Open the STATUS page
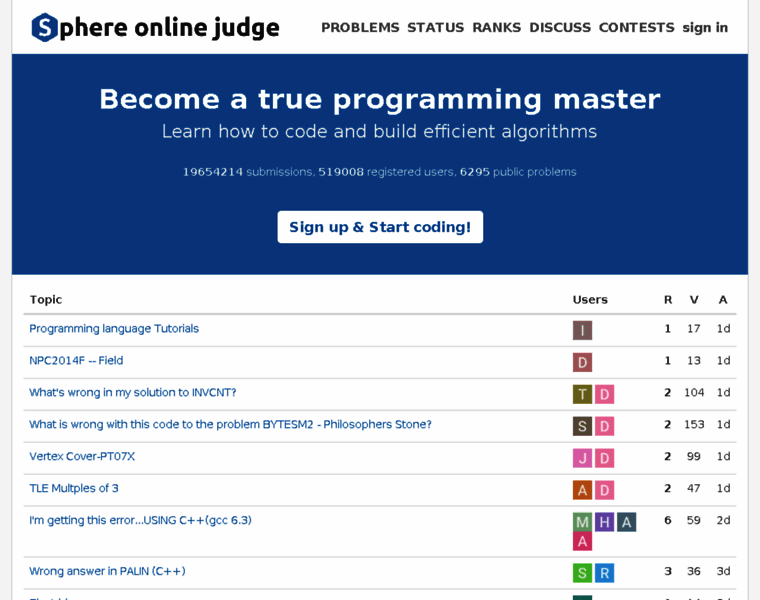Screen dimensions: 760x600 tap(435, 28)
